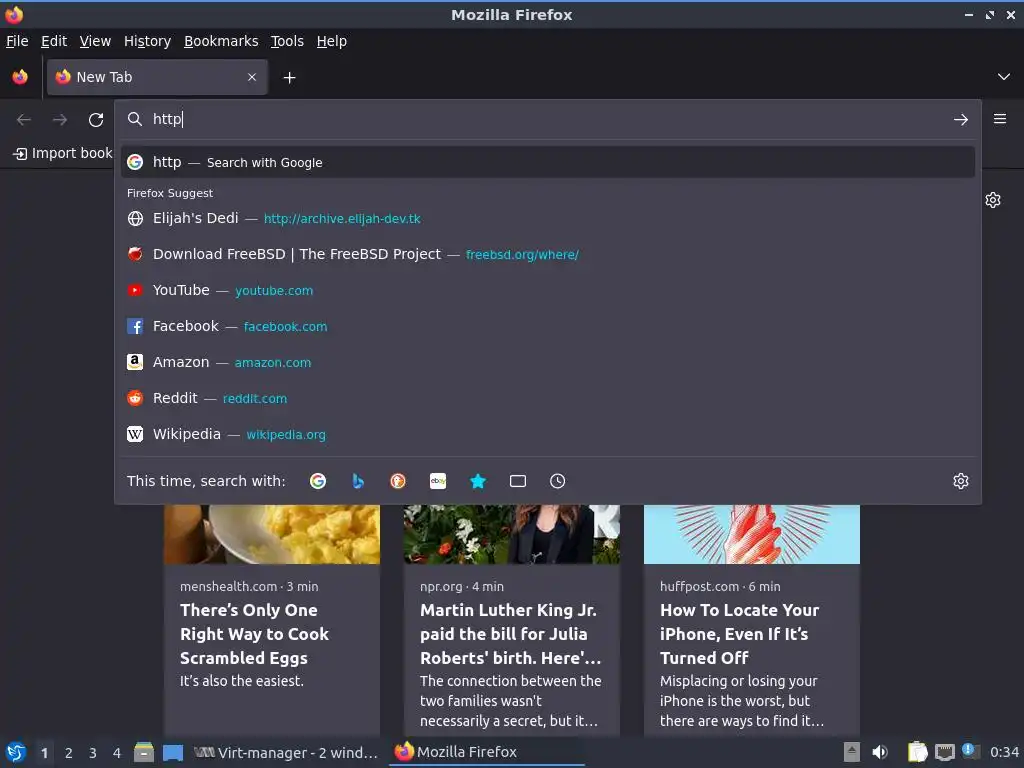This screenshot has width=1024, height=768.
Task: Switch to workspace 4
Action: pyautogui.click(x=117, y=753)
